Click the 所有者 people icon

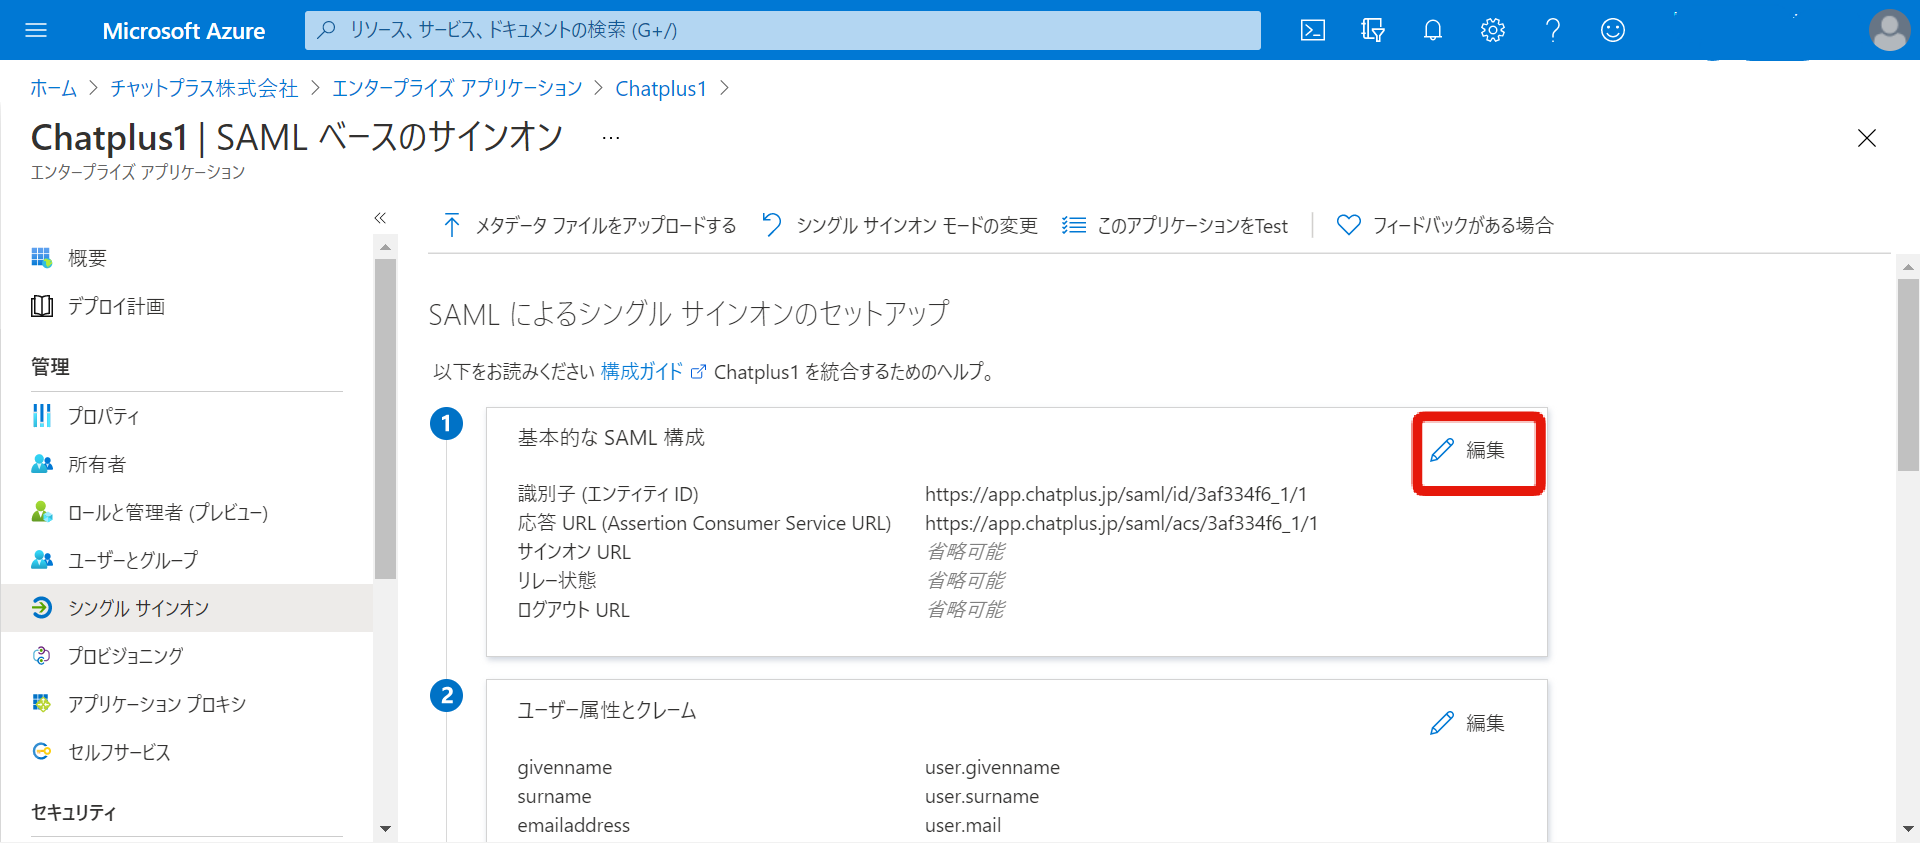click(41, 464)
